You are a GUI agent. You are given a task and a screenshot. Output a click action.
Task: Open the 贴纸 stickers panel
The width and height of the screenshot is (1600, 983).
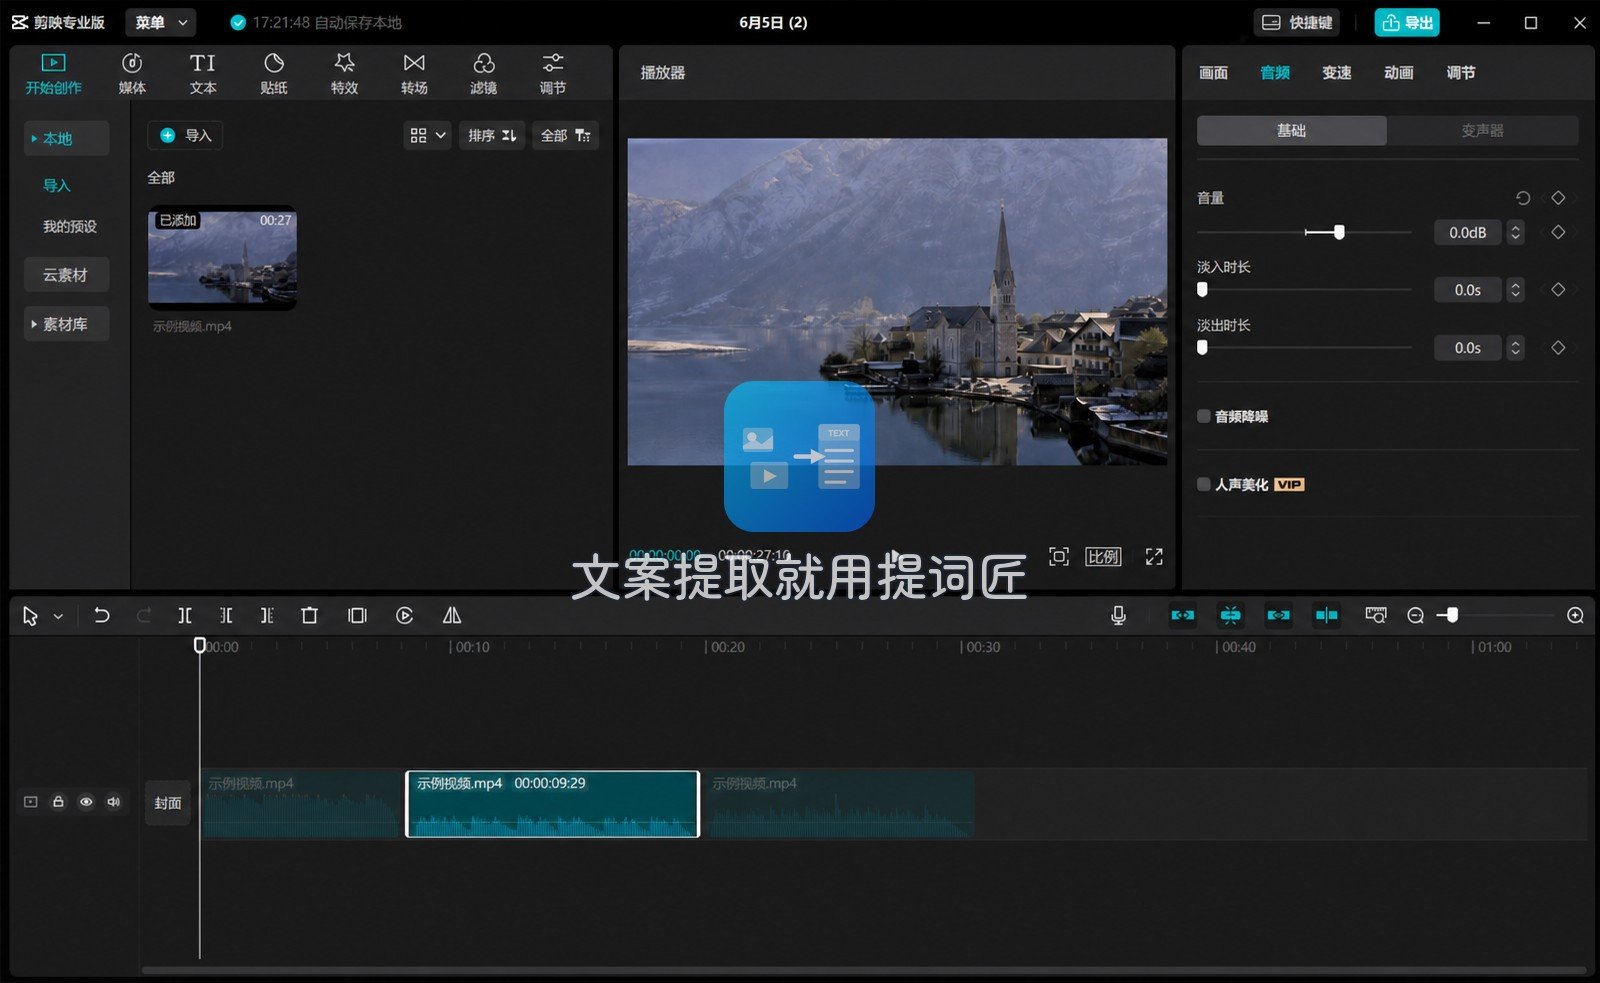tap(273, 74)
